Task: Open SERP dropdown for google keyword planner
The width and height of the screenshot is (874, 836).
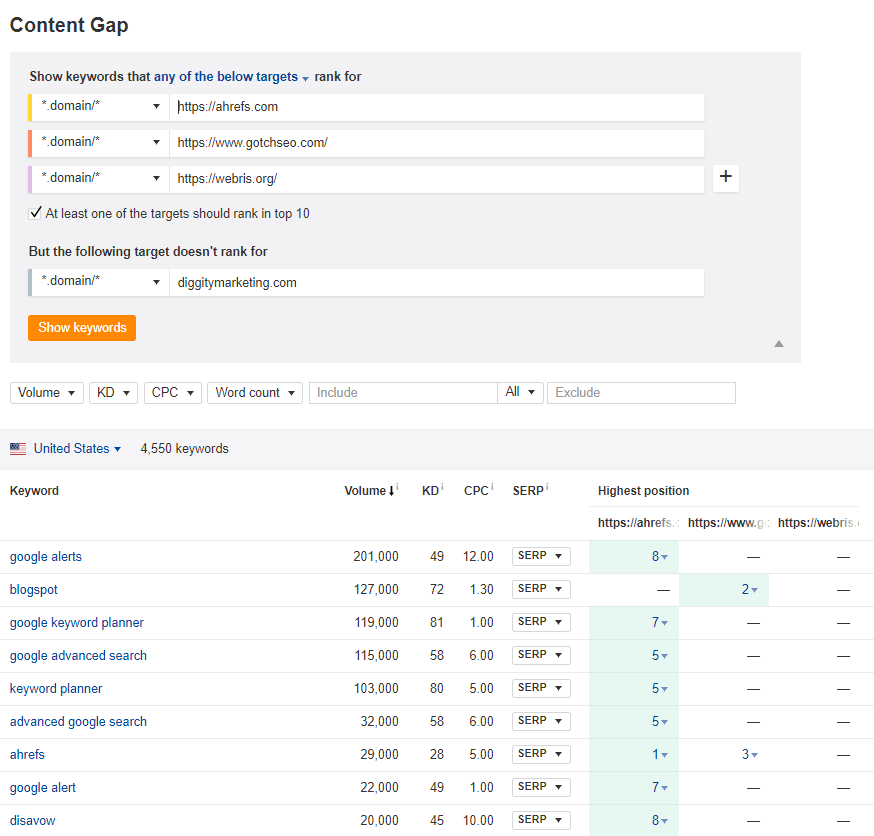Action: click(x=541, y=622)
